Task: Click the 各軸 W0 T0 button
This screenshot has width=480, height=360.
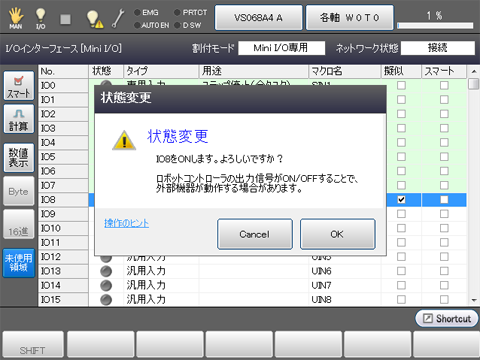Action: [x=350, y=18]
